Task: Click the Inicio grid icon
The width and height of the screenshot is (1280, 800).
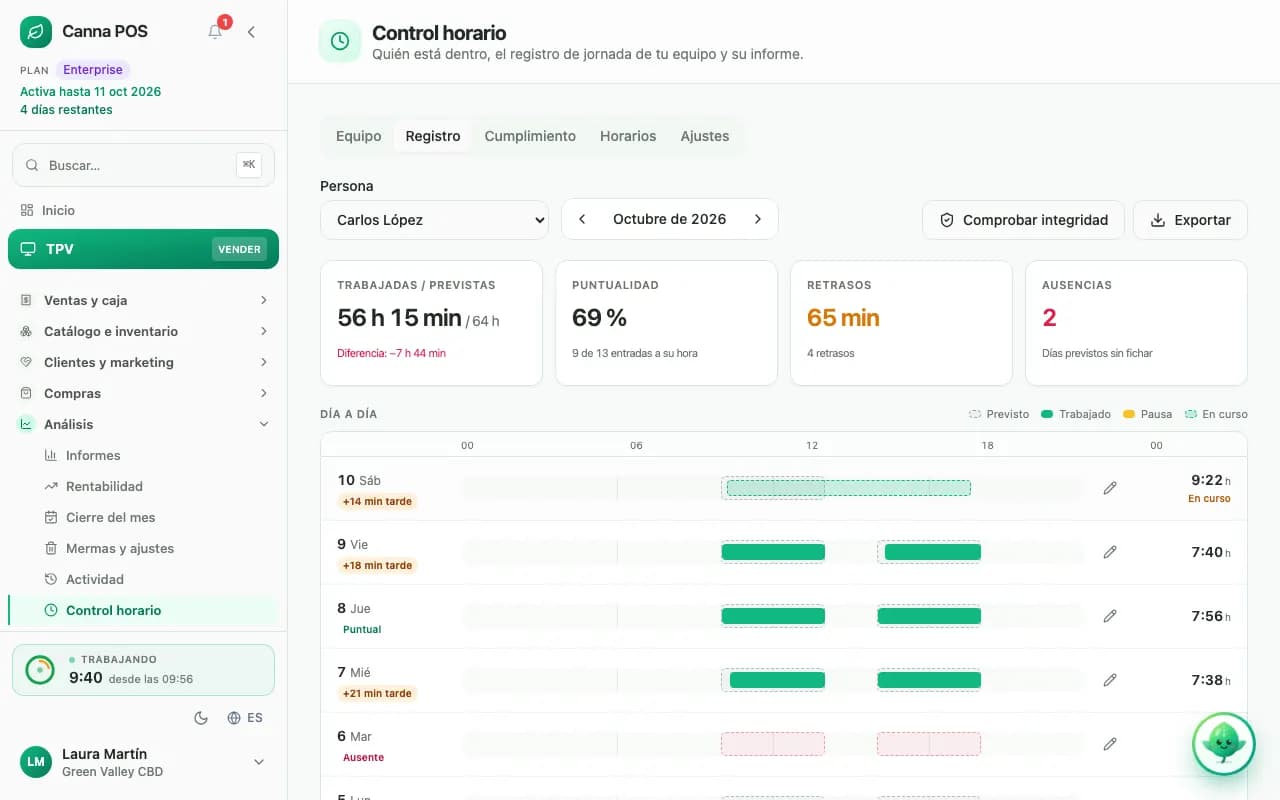Action: click(27, 210)
